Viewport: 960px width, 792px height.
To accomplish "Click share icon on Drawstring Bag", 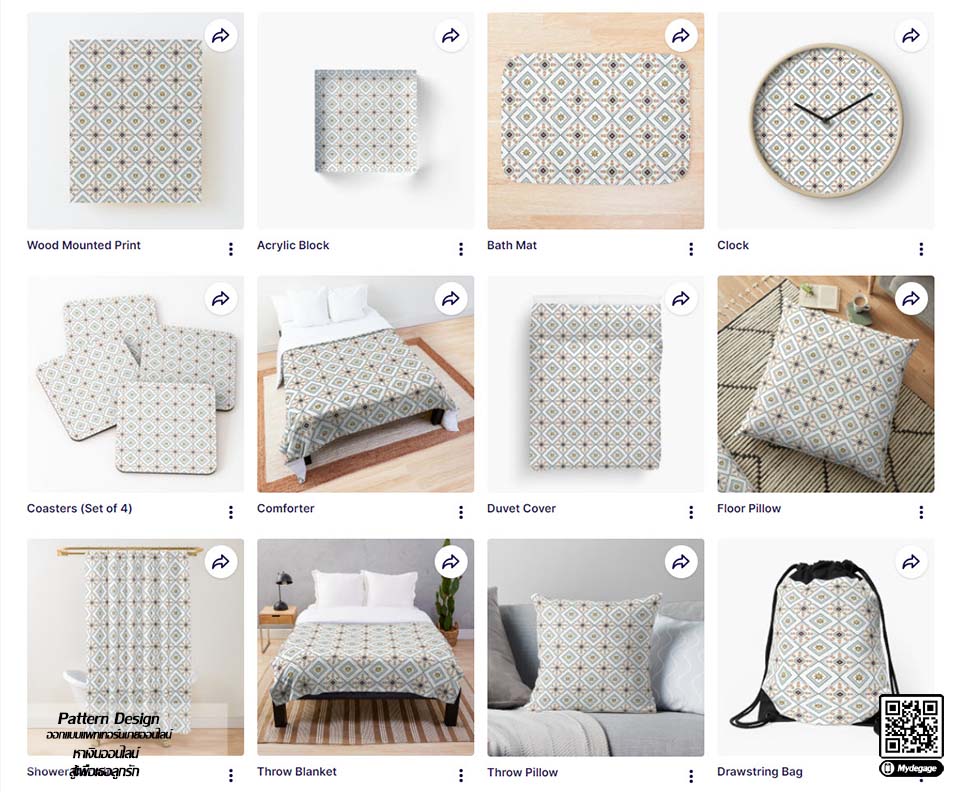I will pyautogui.click(x=911, y=562).
